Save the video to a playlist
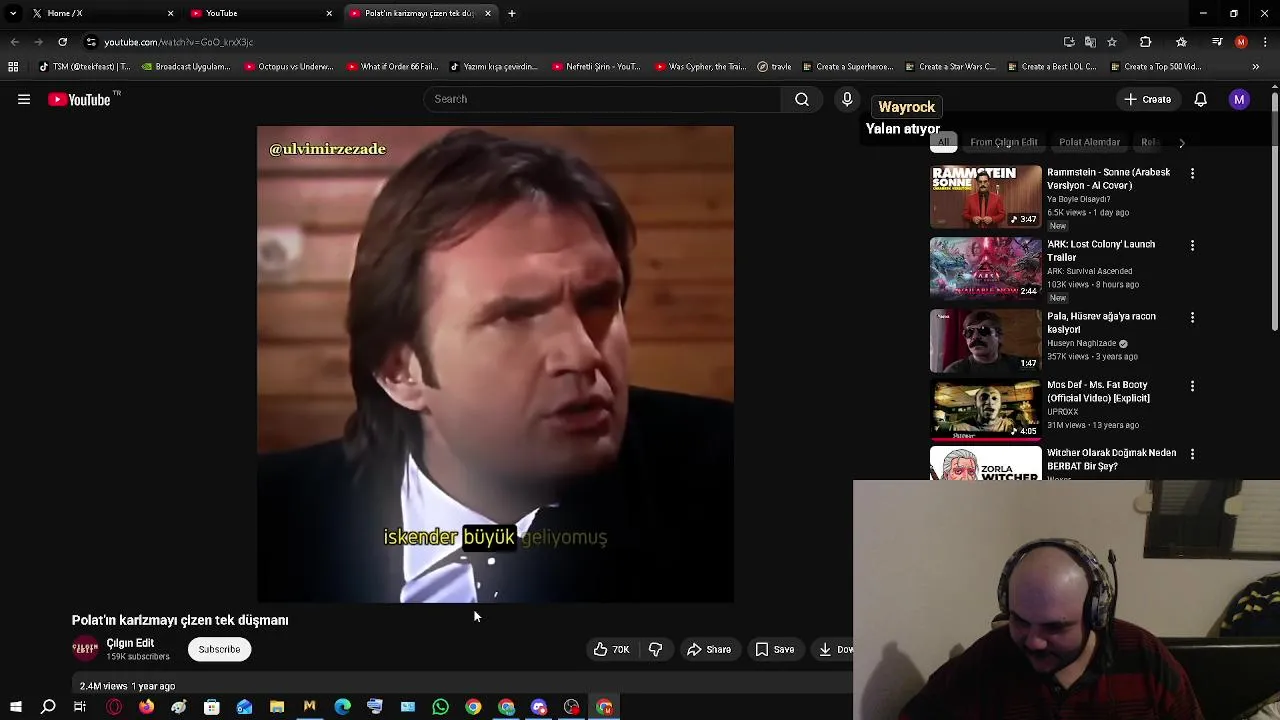Image resolution: width=1280 pixels, height=720 pixels. [x=775, y=649]
